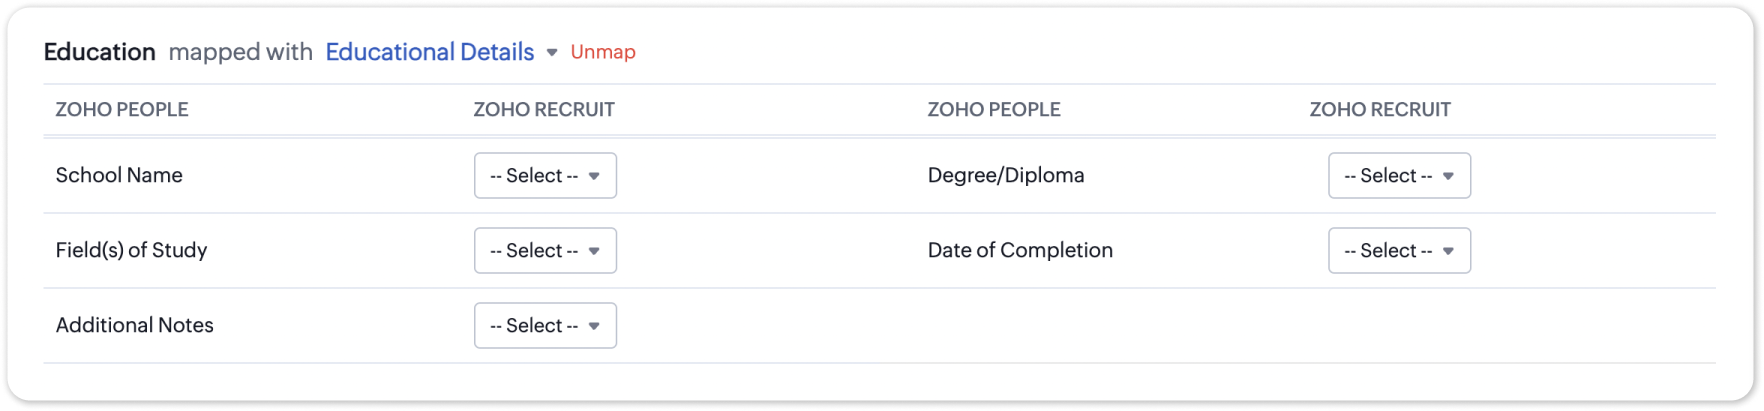Open the School Name select dropdown
This screenshot has width=1764, height=411.
[x=545, y=176]
